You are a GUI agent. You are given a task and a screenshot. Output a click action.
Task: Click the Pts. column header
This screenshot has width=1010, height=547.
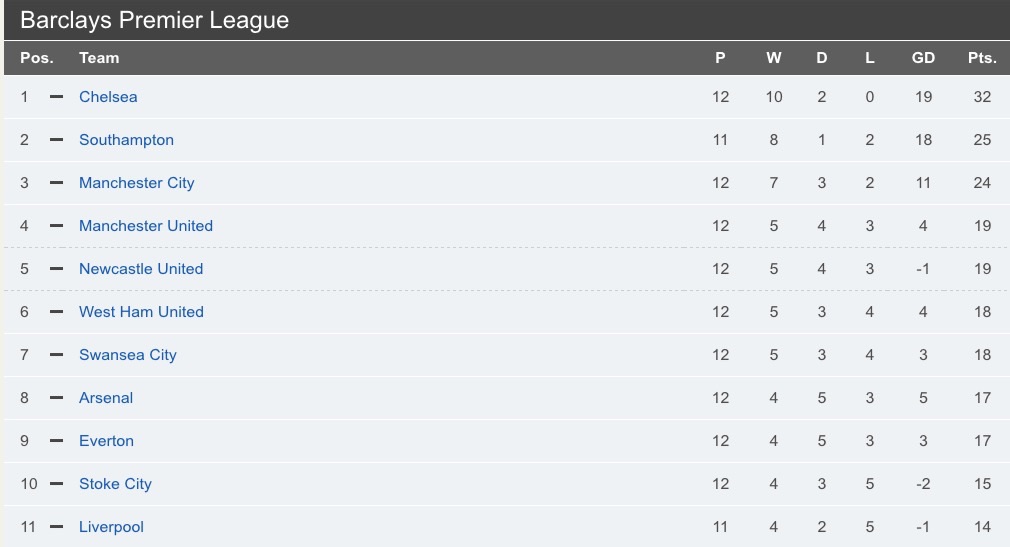(x=982, y=58)
